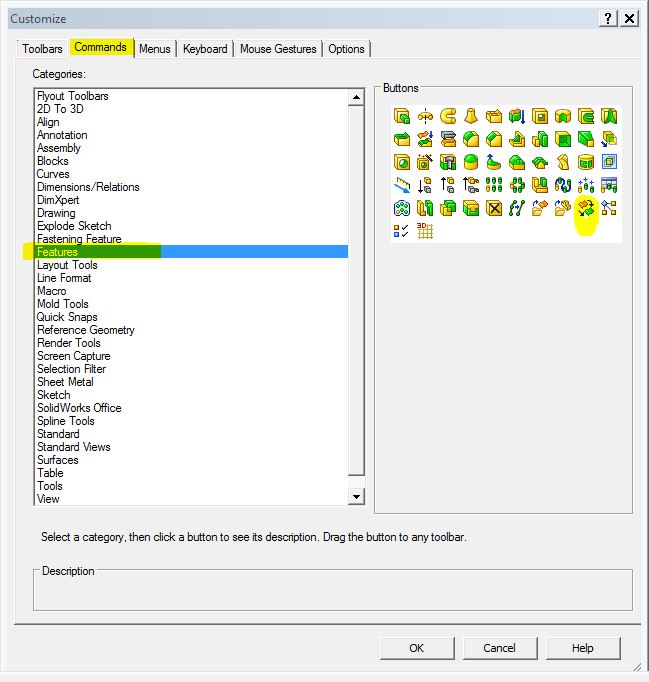Click the Categories list scroll-down arrow
Screen dimensions: 649x682
coord(356,497)
